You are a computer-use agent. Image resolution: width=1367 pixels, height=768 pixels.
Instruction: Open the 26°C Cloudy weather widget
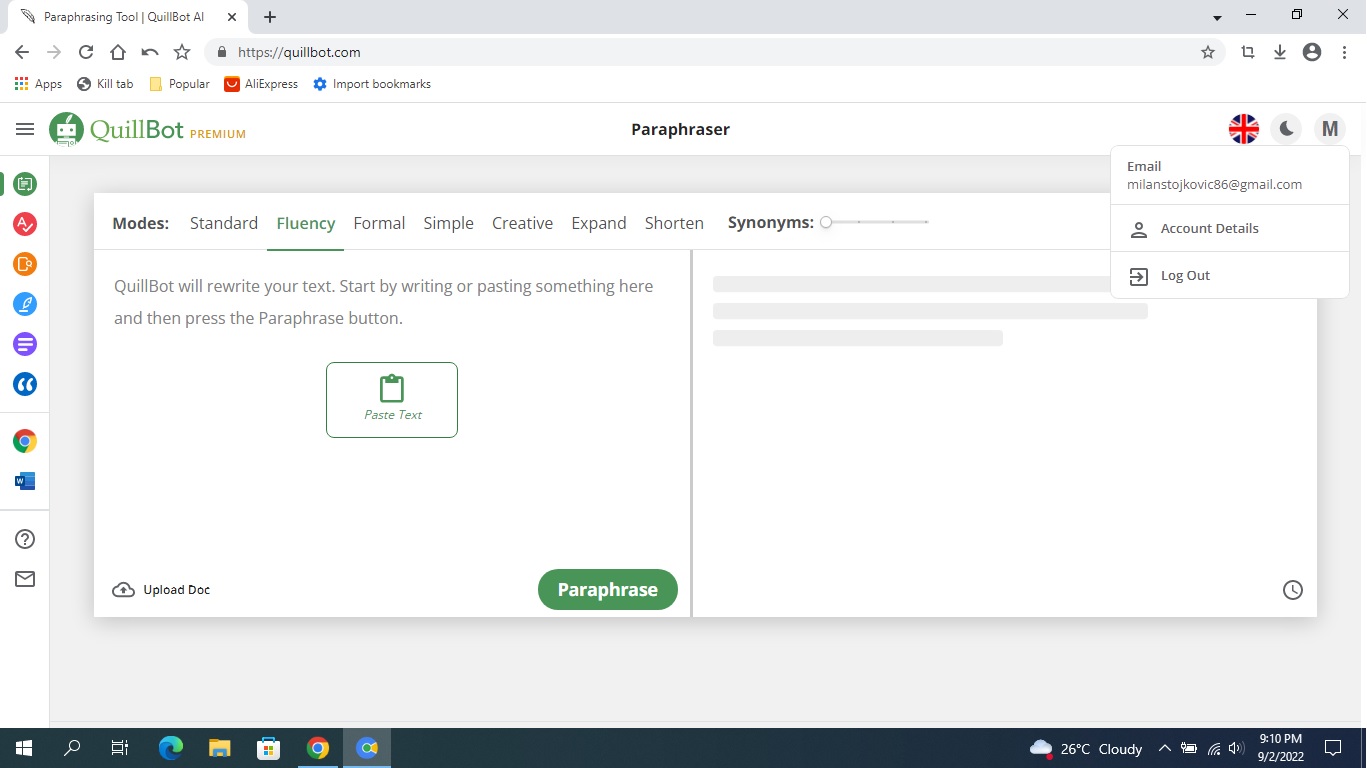tap(1086, 748)
